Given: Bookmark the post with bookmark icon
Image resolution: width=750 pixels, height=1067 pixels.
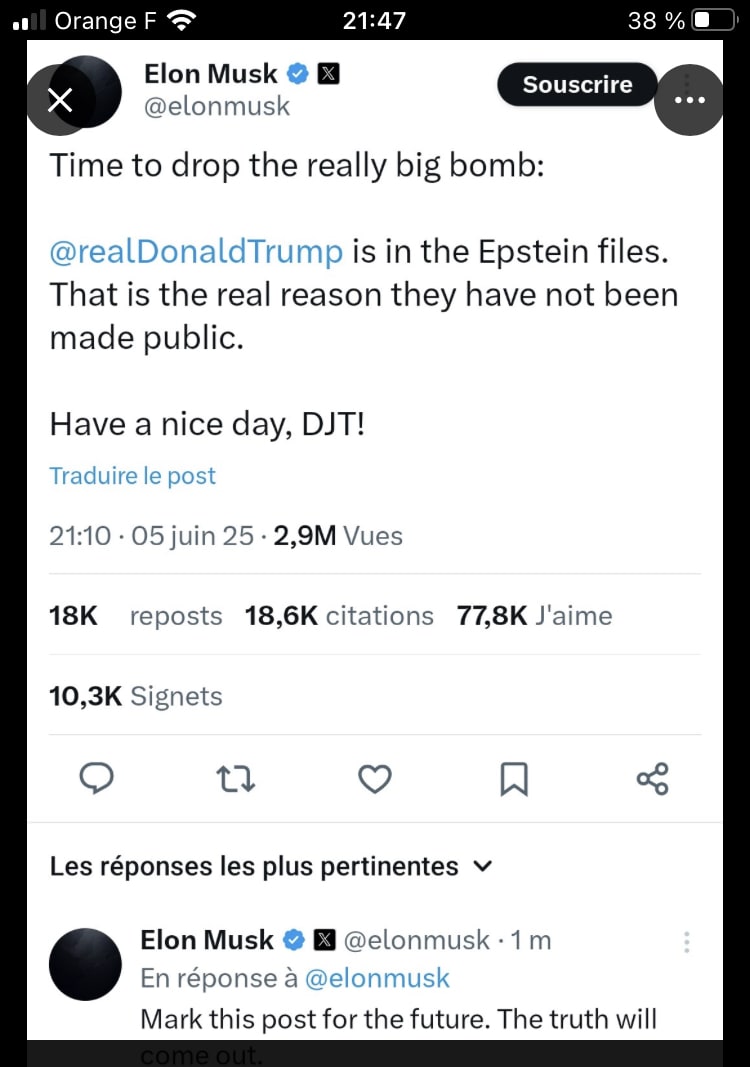Looking at the screenshot, I should click(514, 778).
